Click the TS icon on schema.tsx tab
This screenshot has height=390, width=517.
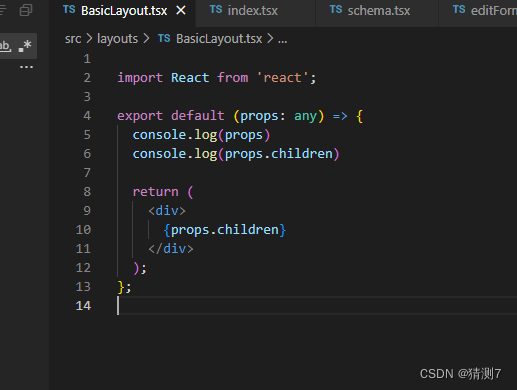[x=336, y=10]
